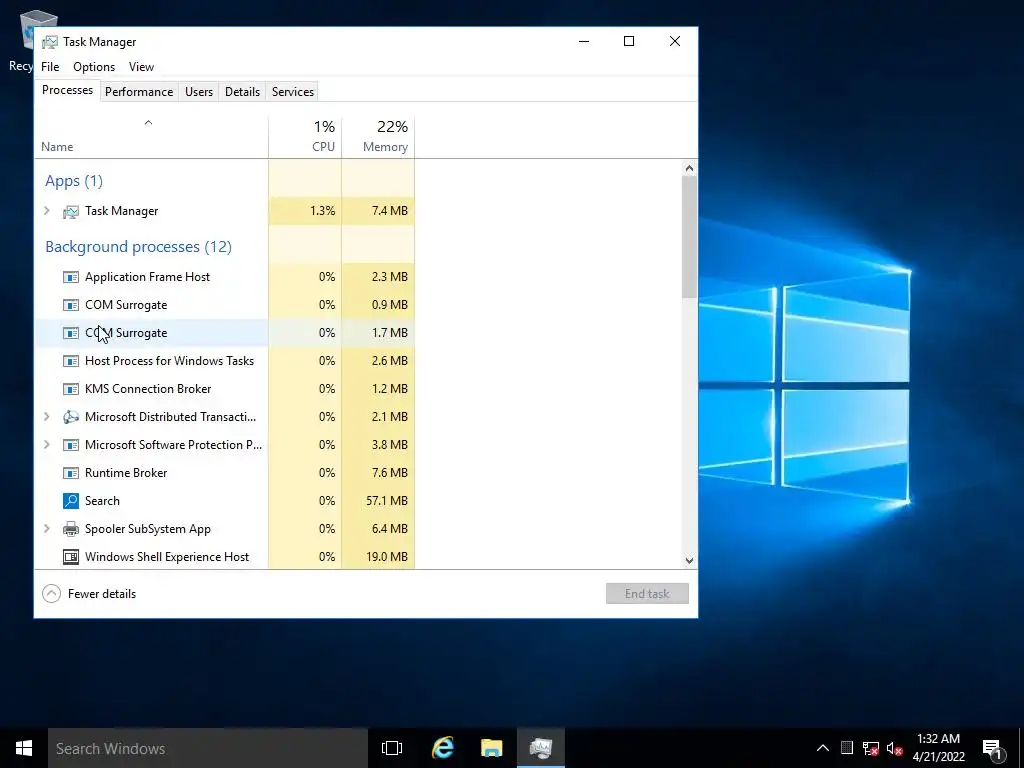1024x768 pixels.
Task: Click the Microsoft Distributed Transaction icon
Action: 71,417
